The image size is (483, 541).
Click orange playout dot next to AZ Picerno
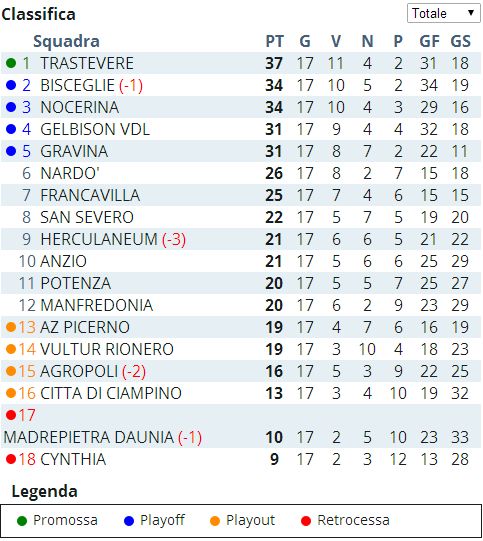point(11,327)
